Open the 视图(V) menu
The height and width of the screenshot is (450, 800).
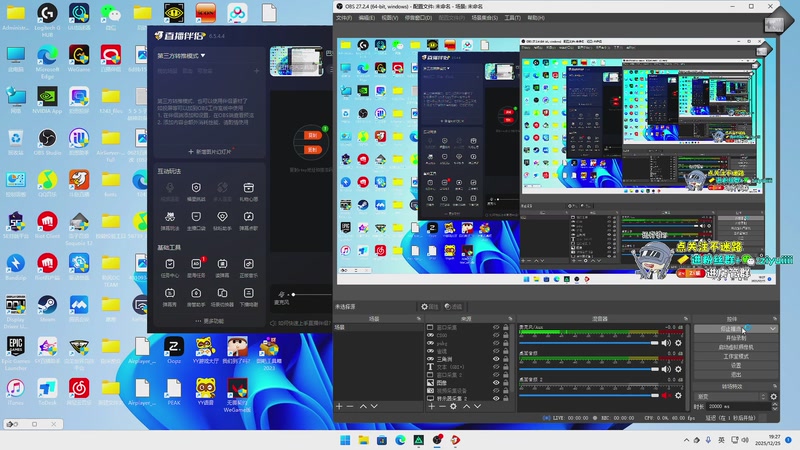pos(390,18)
